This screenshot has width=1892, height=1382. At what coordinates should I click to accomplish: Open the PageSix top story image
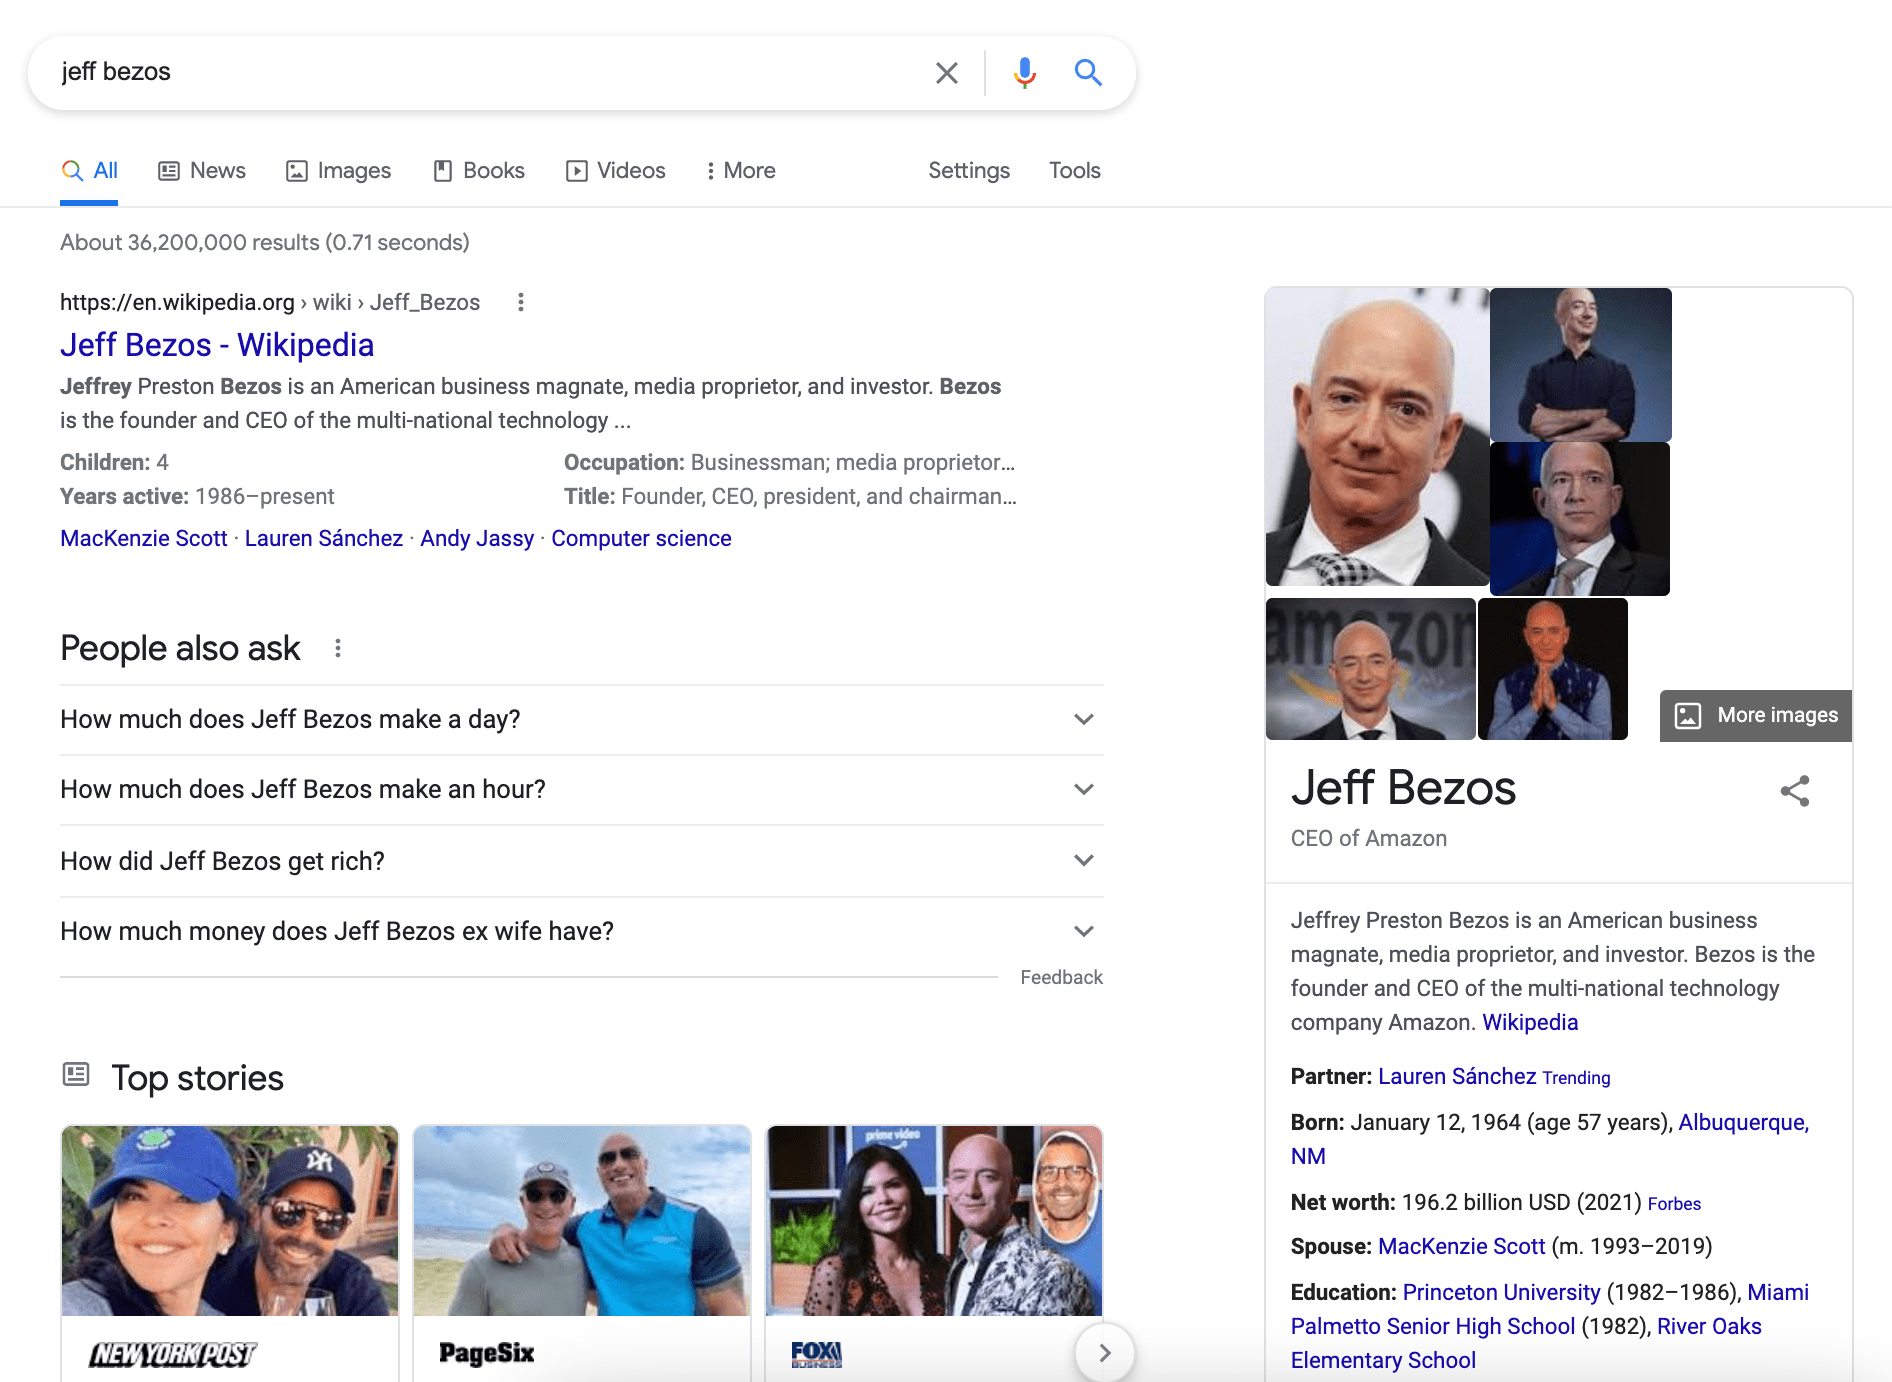pos(582,1221)
